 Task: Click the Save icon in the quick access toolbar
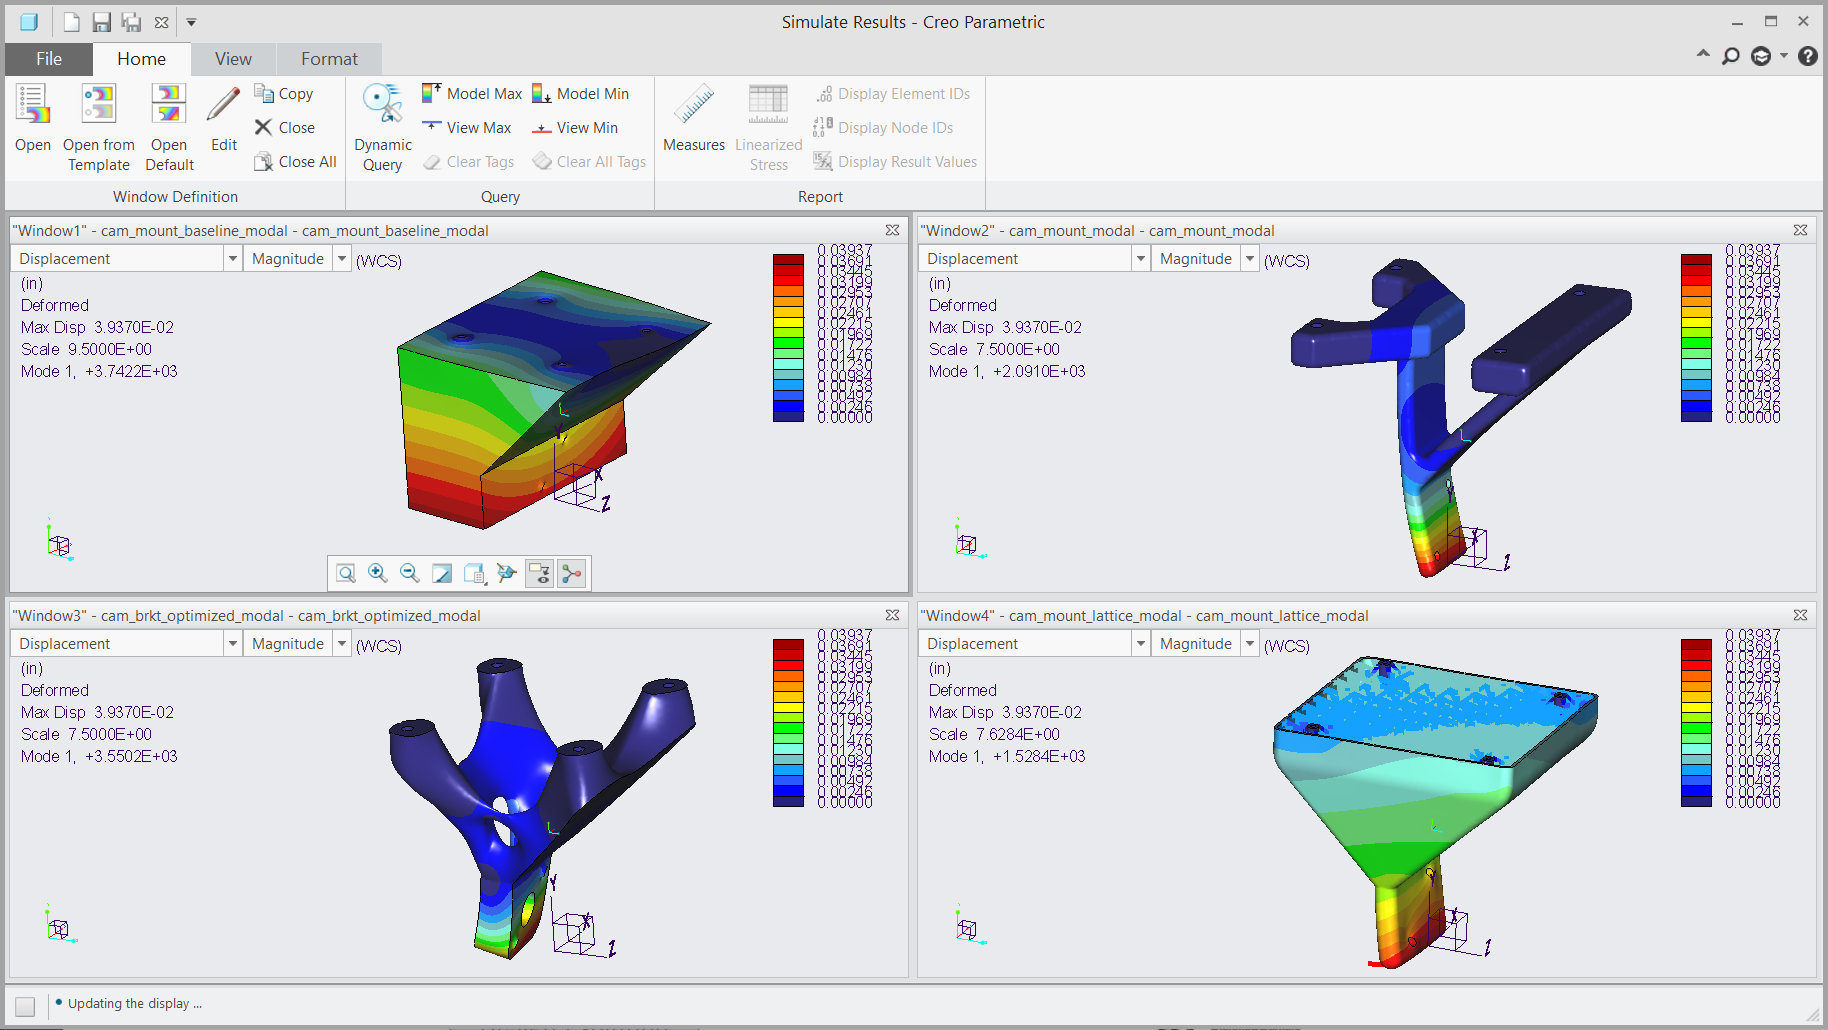[x=101, y=22]
